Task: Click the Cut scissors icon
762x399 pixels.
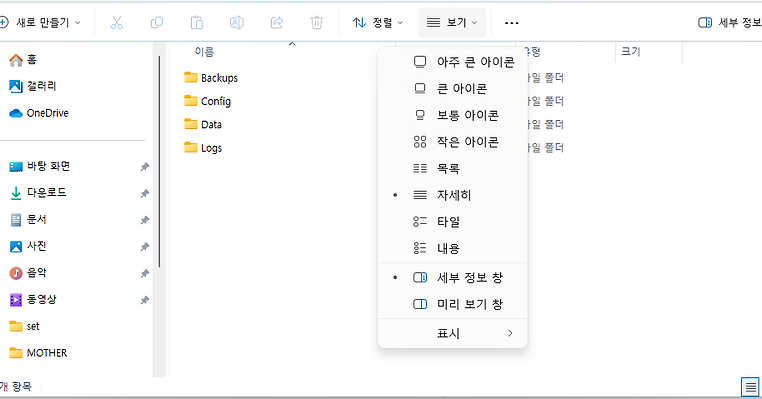Action: tap(117, 22)
